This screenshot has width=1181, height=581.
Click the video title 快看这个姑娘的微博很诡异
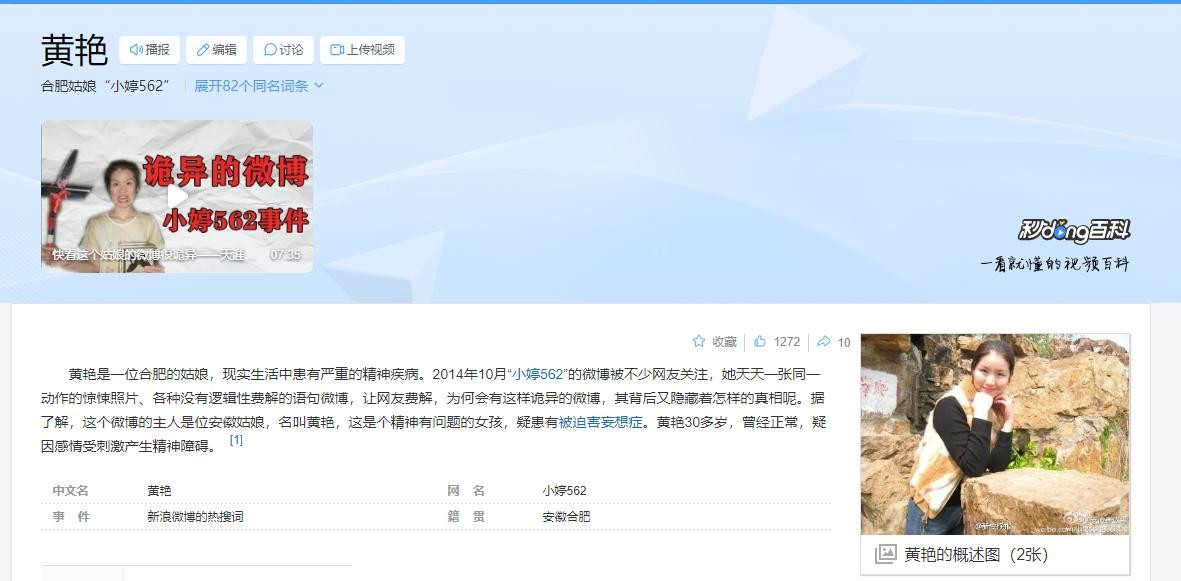pos(148,255)
